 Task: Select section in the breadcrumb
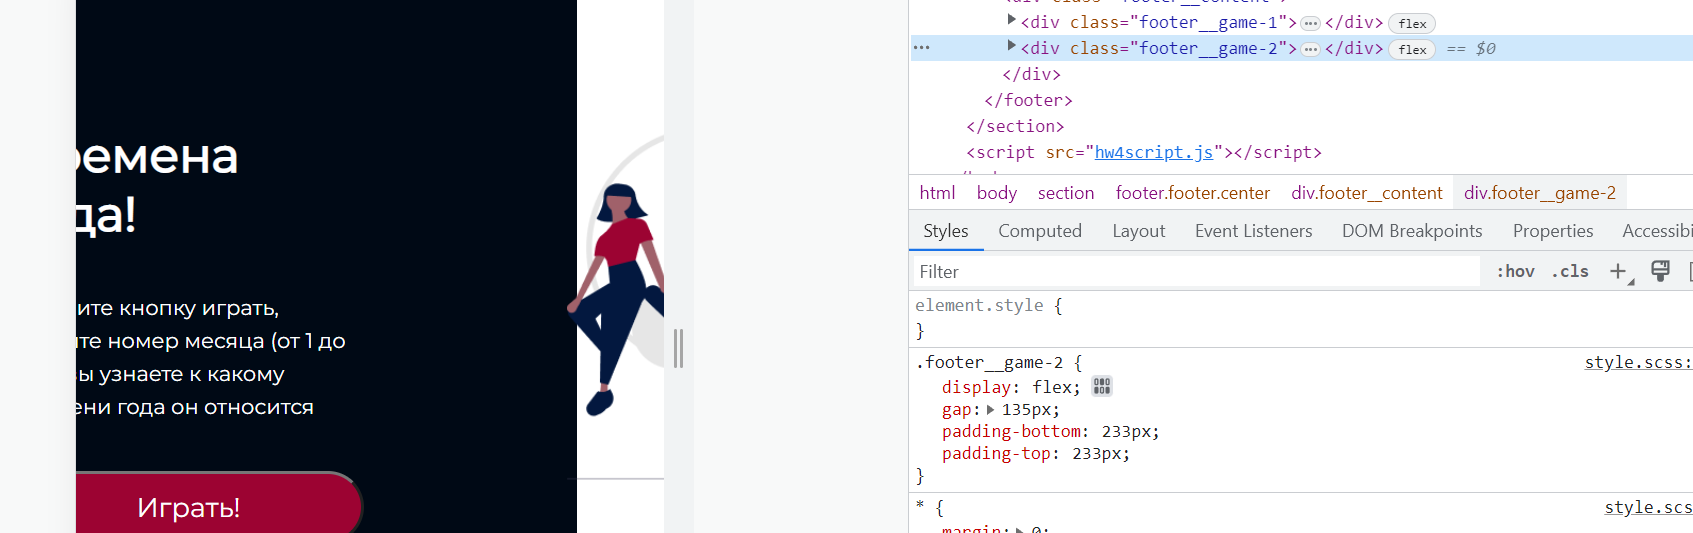coord(1066,193)
